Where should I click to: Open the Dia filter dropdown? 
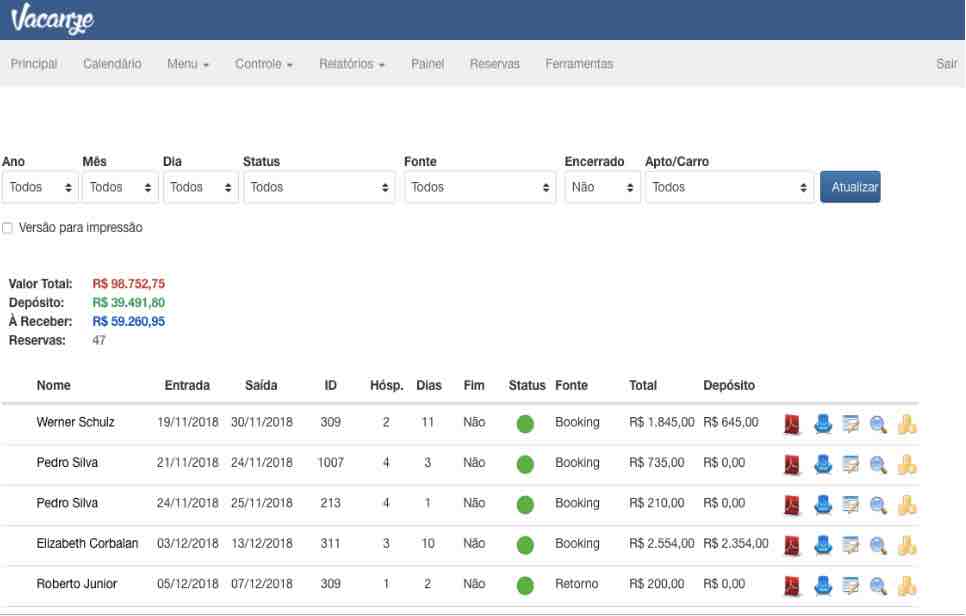click(x=201, y=187)
